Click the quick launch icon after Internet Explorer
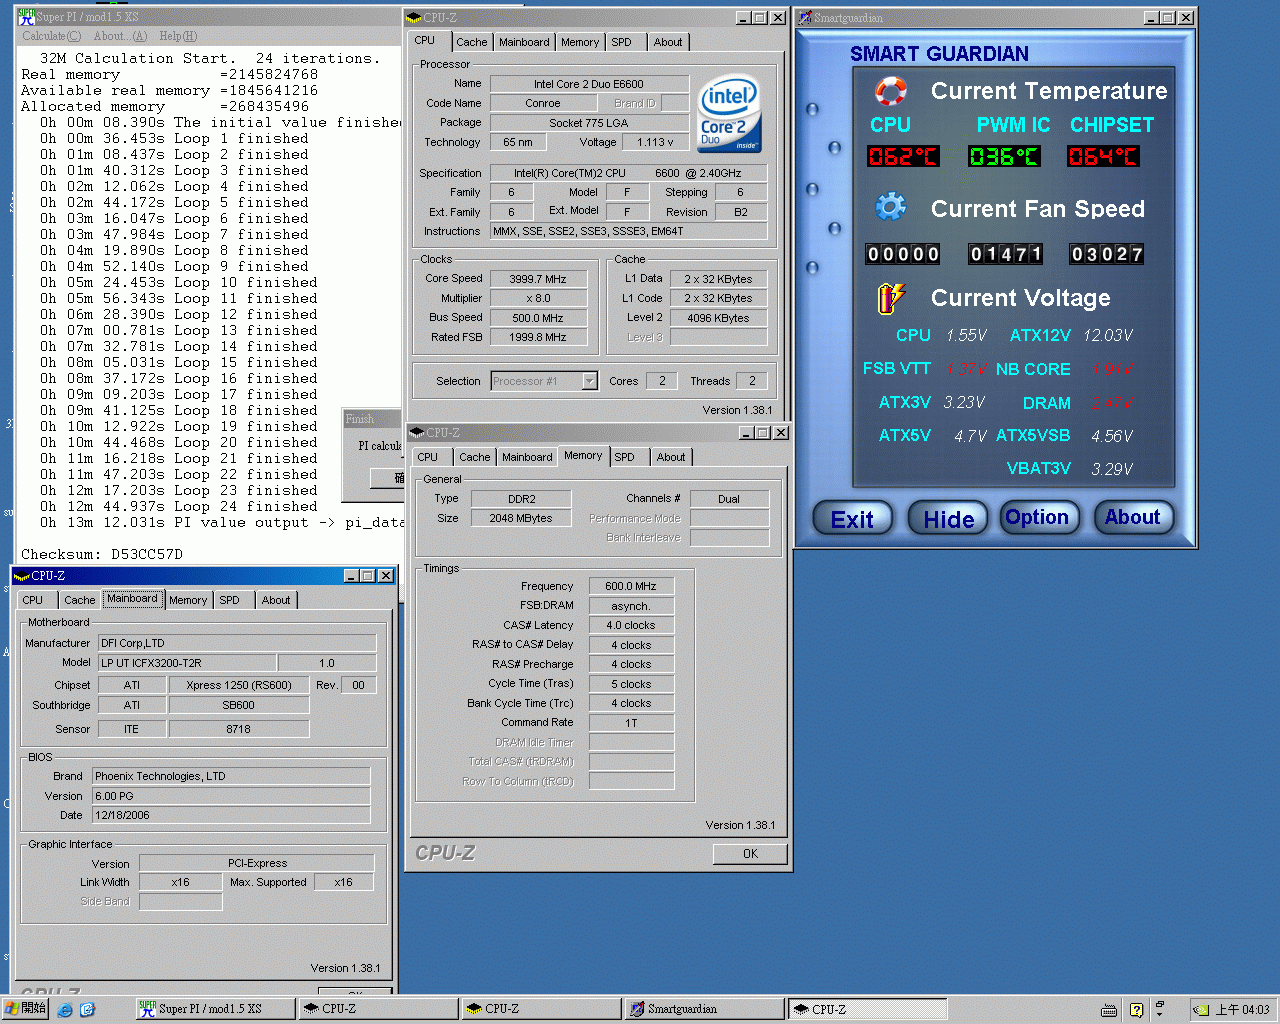This screenshot has height=1024, width=1280. 87,1009
